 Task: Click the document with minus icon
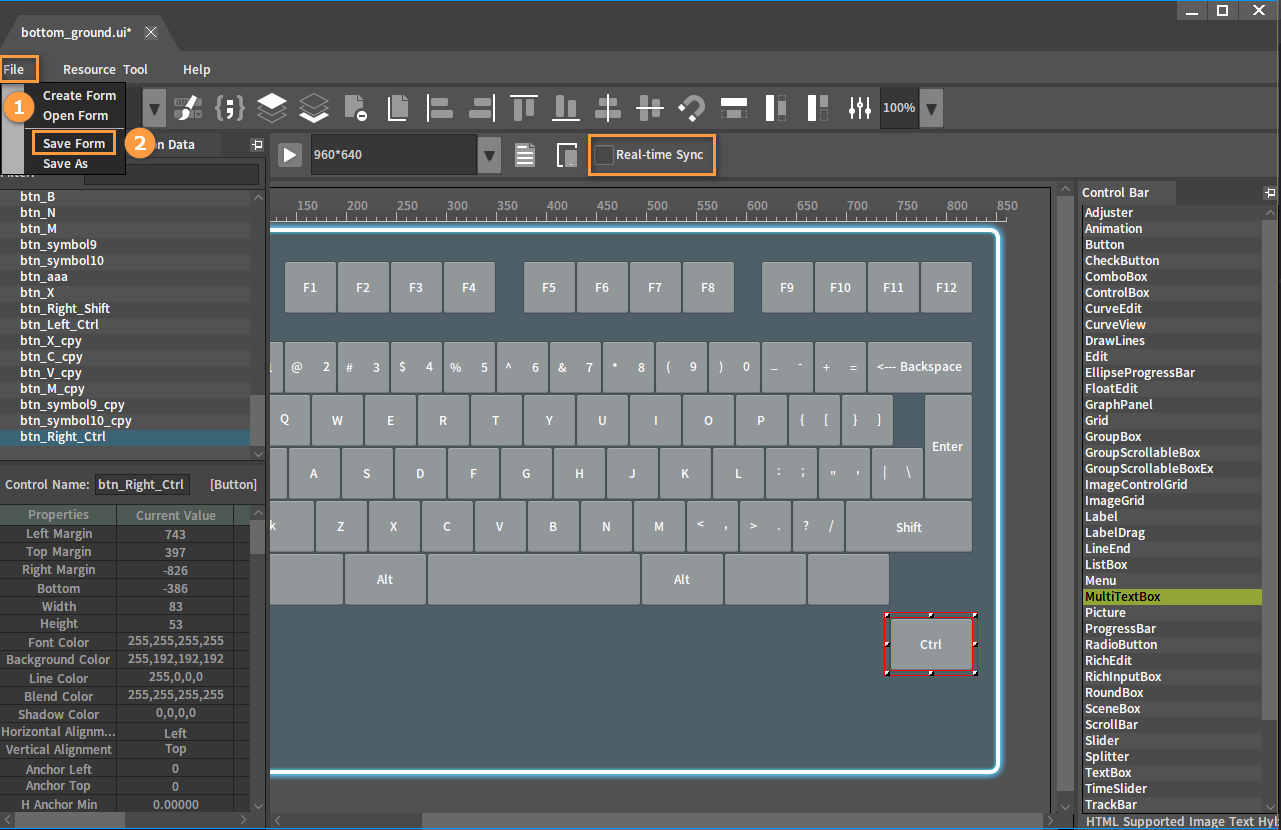coord(356,107)
